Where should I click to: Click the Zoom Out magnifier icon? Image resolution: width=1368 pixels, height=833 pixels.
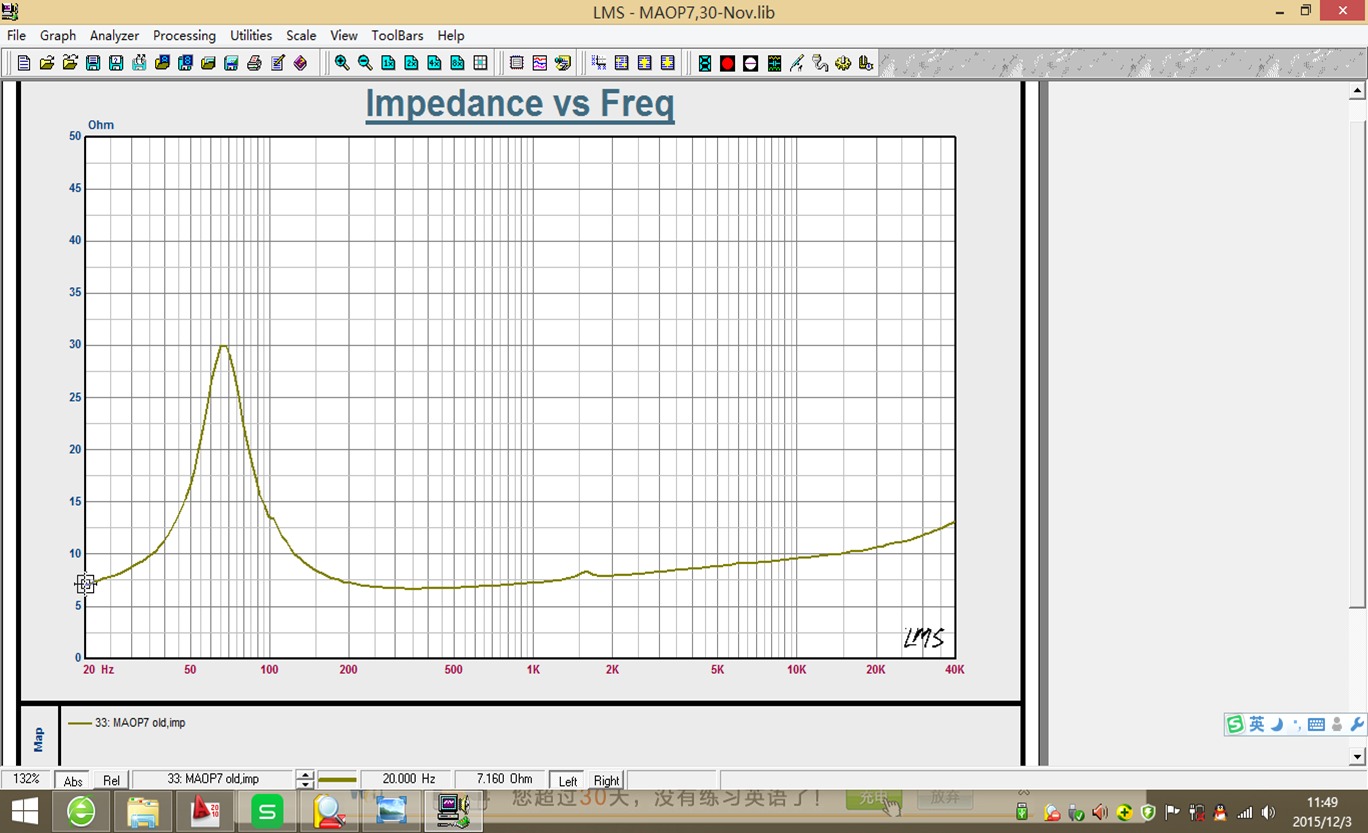365,63
